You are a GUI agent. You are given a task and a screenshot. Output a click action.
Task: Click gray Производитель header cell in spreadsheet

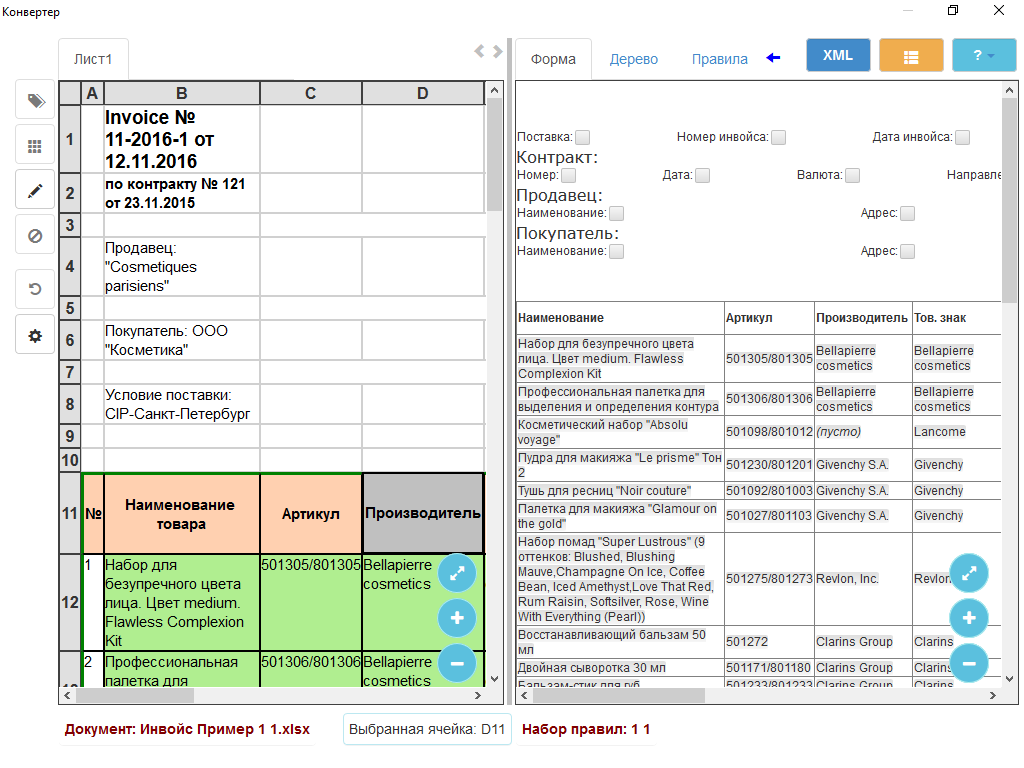coord(423,514)
